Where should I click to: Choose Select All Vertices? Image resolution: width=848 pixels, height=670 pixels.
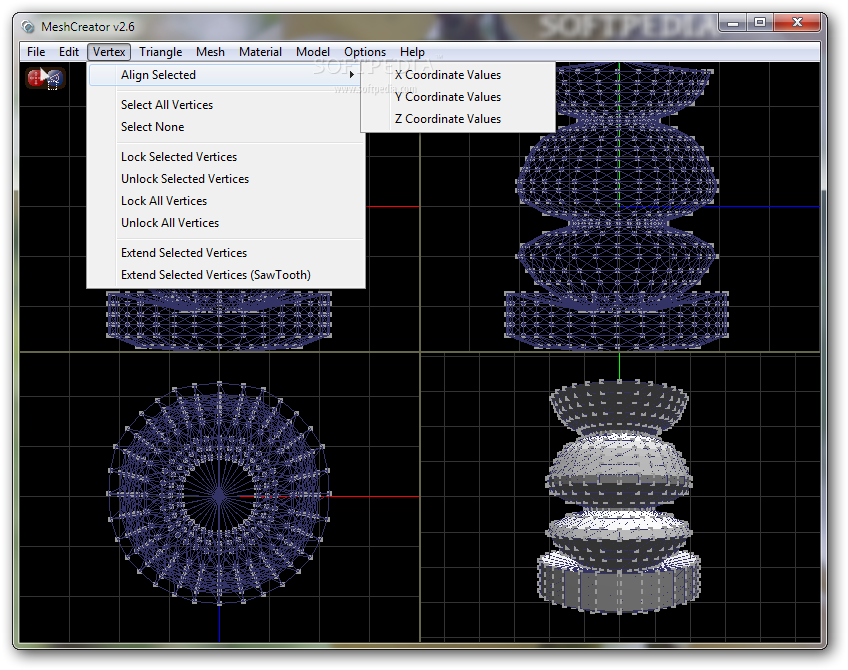pyautogui.click(x=226, y=105)
